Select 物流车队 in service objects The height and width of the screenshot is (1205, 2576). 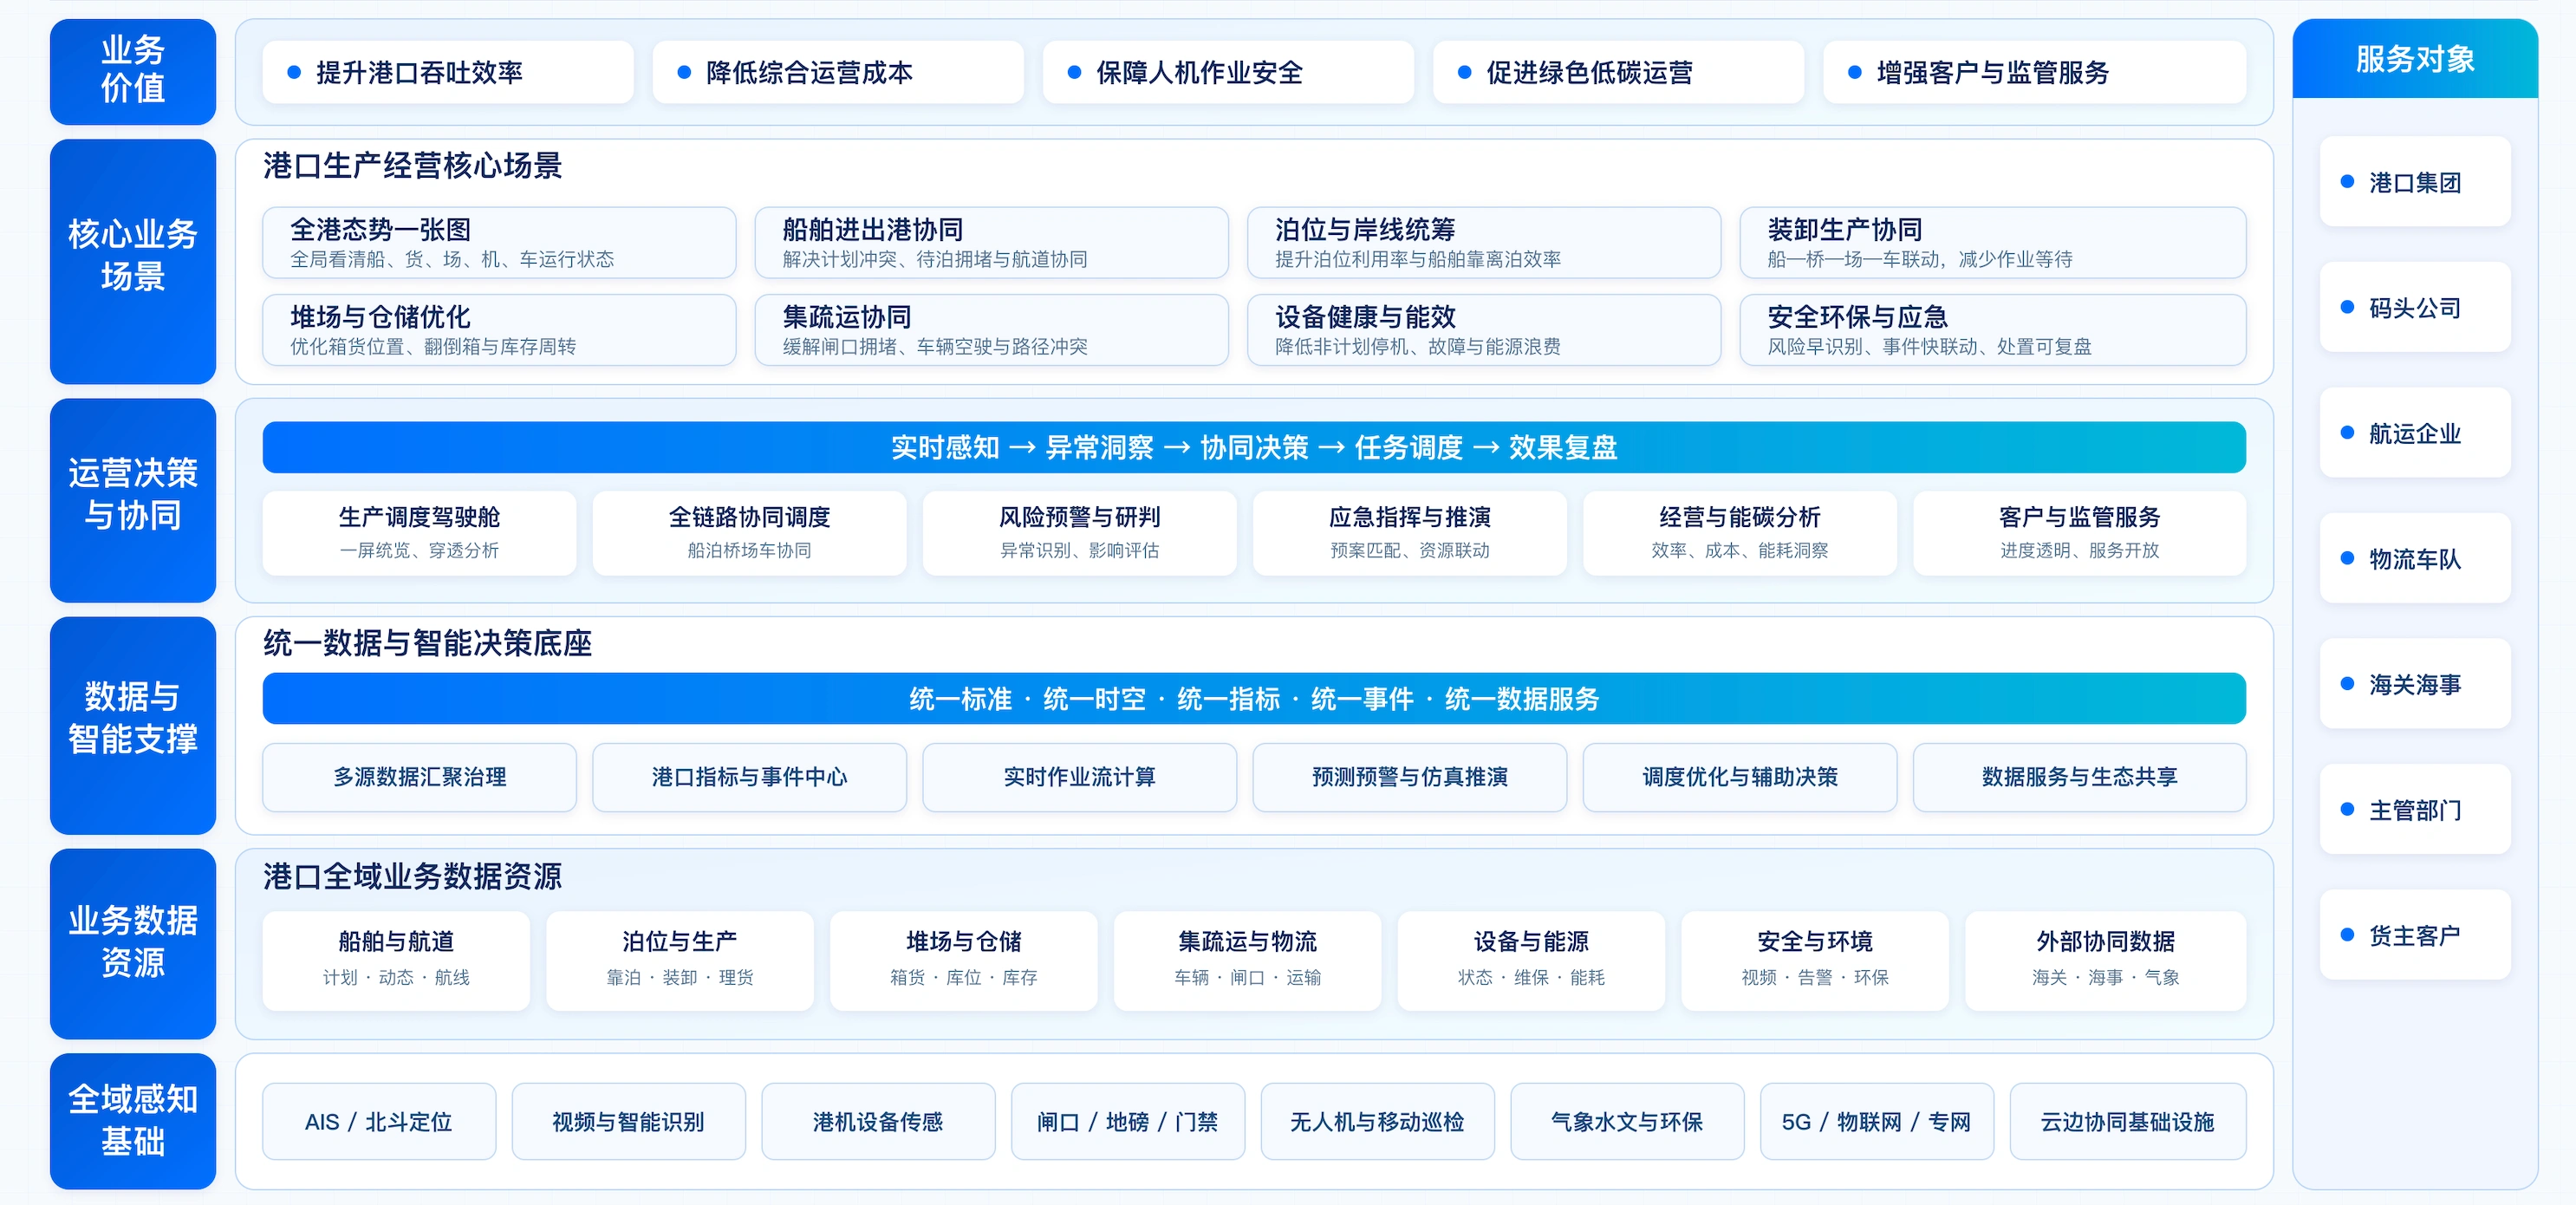tap(2415, 558)
